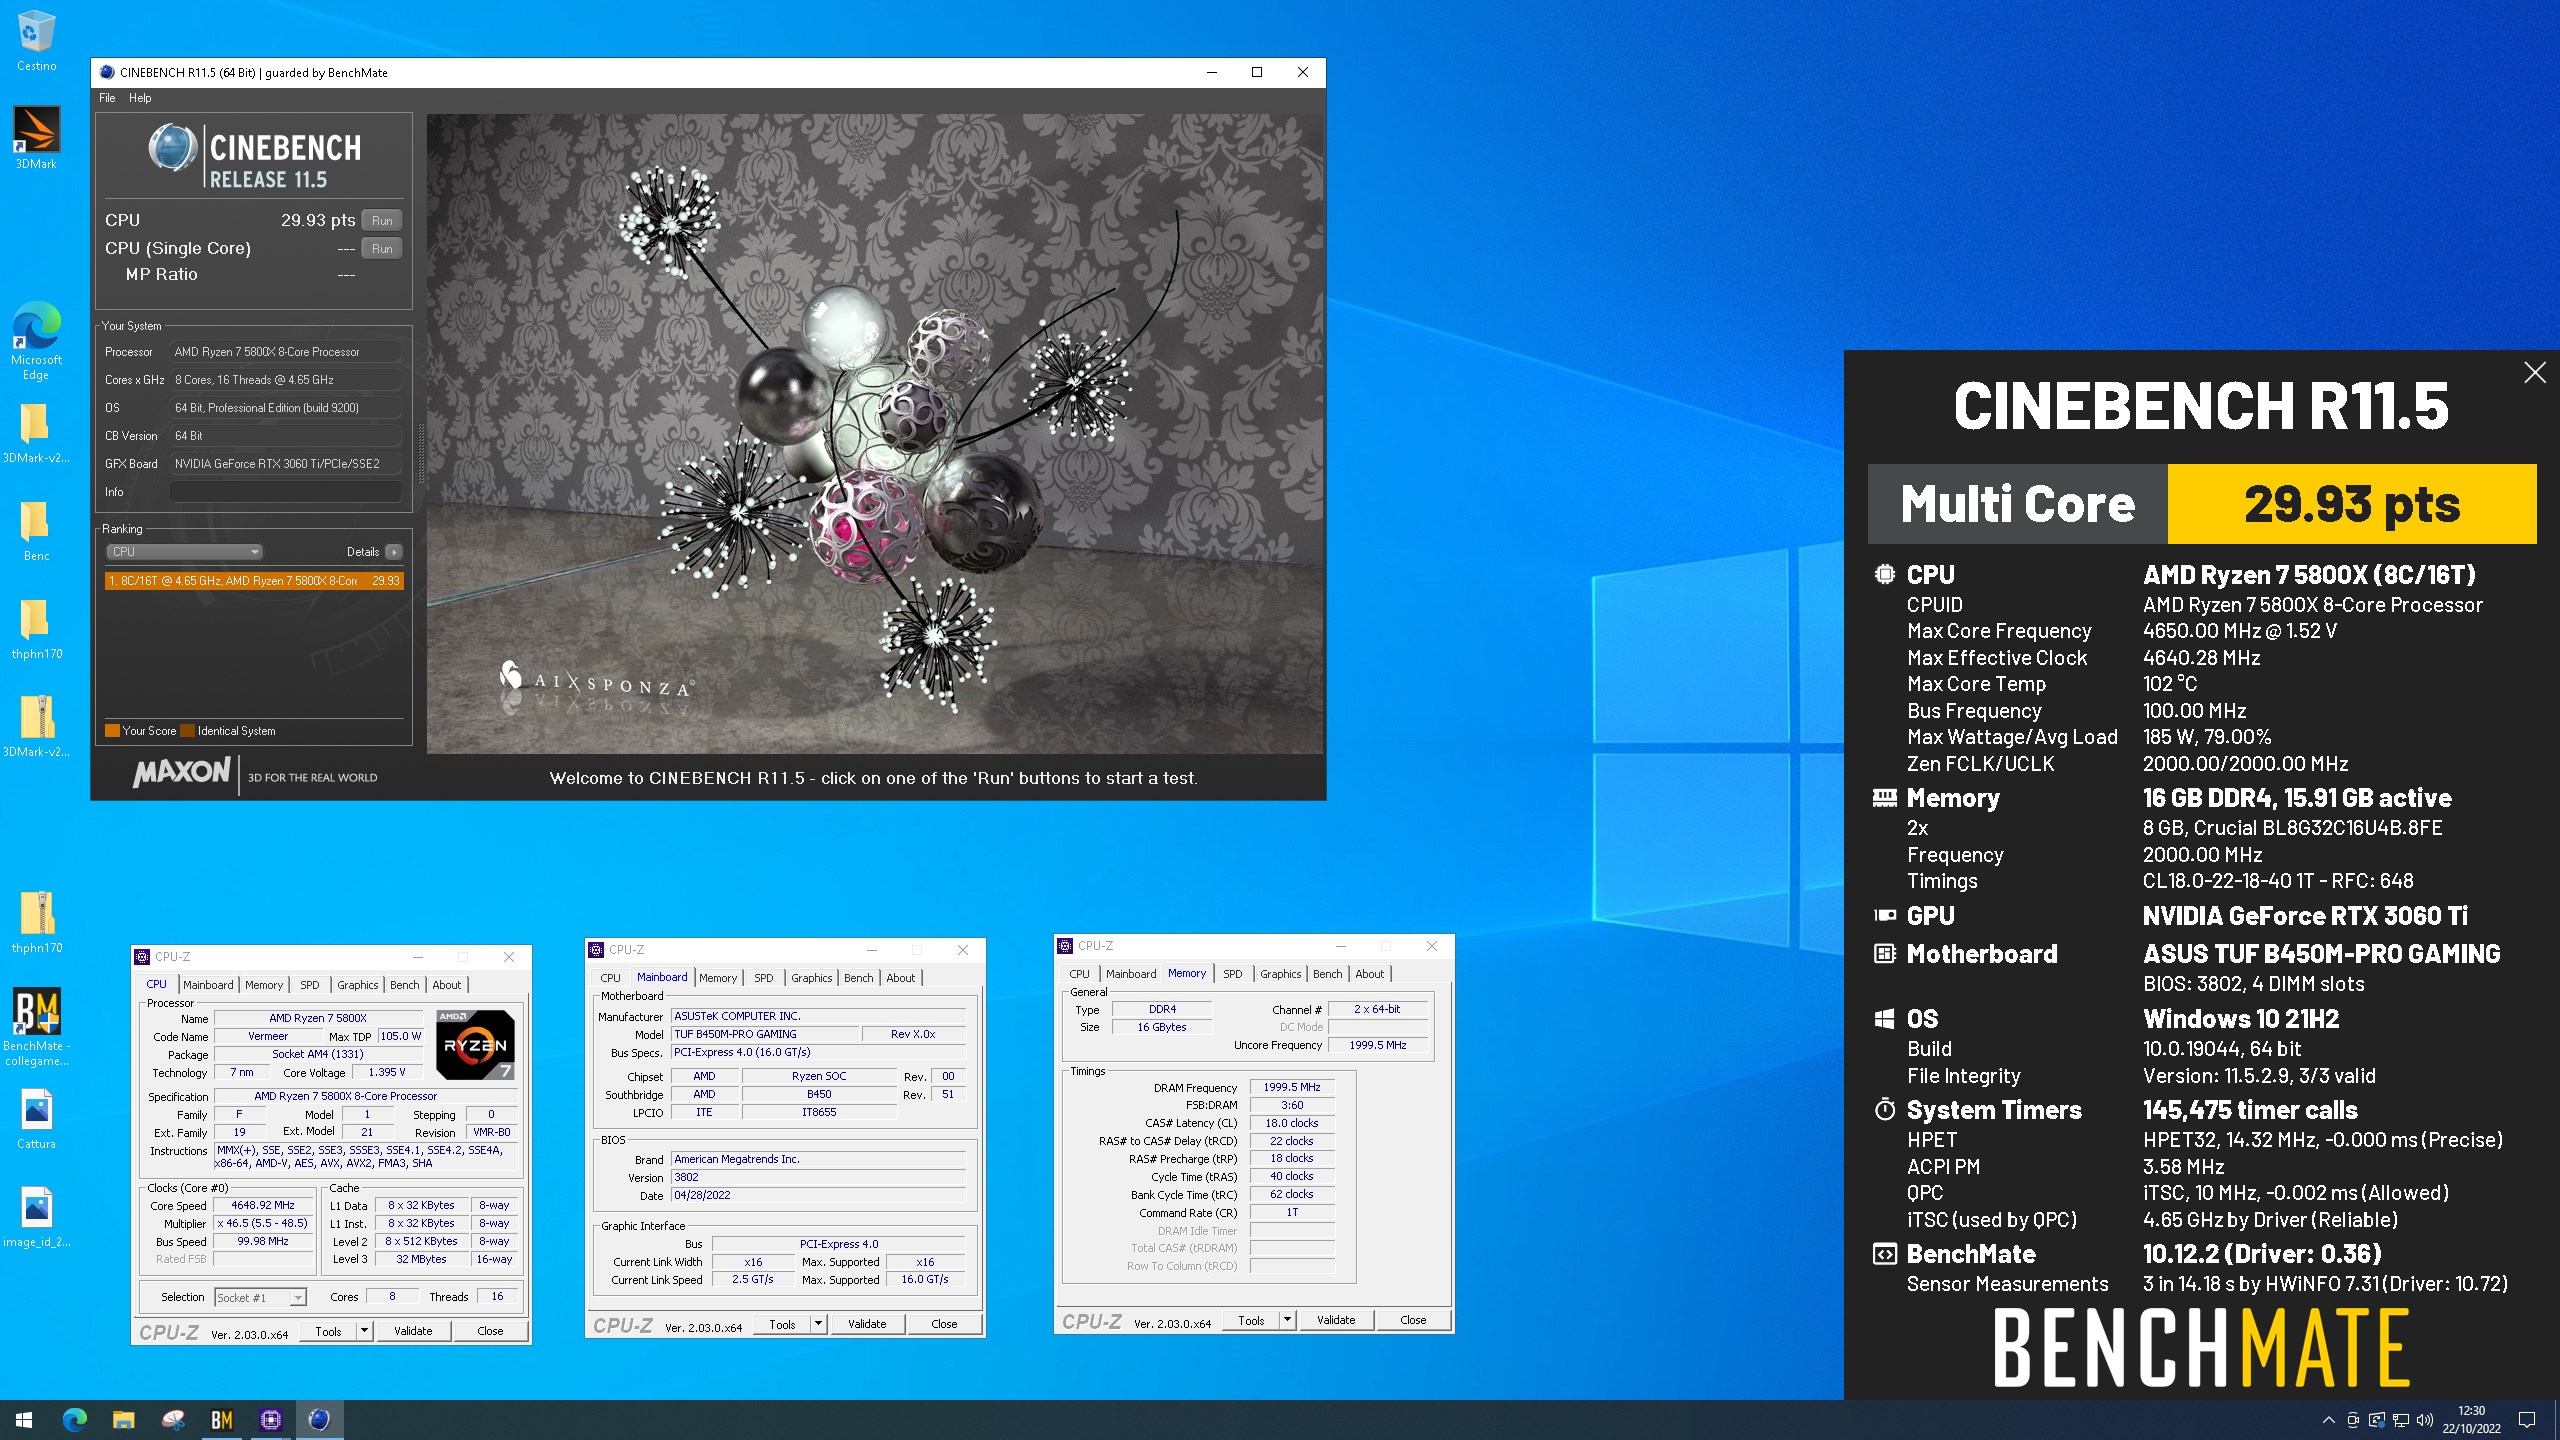
Task: Click the Ryzen 7 logo in CPU-Z
Action: tap(476, 1044)
